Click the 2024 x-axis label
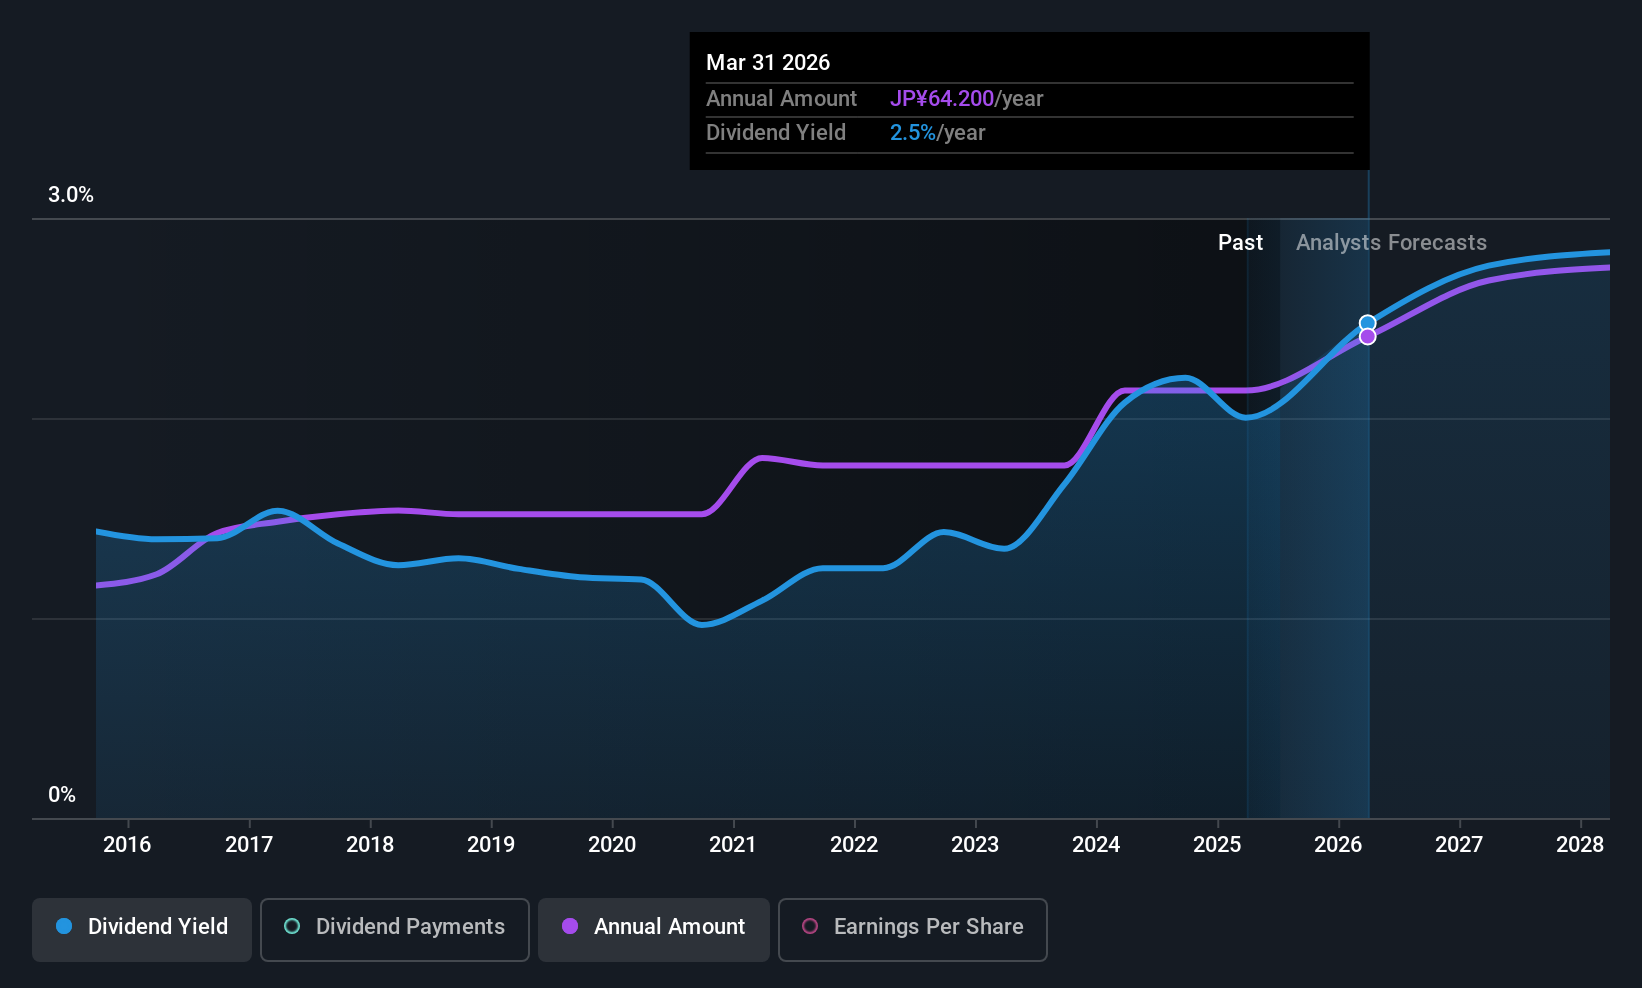Screen dimensions: 1642x988 pyautogui.click(x=1096, y=845)
